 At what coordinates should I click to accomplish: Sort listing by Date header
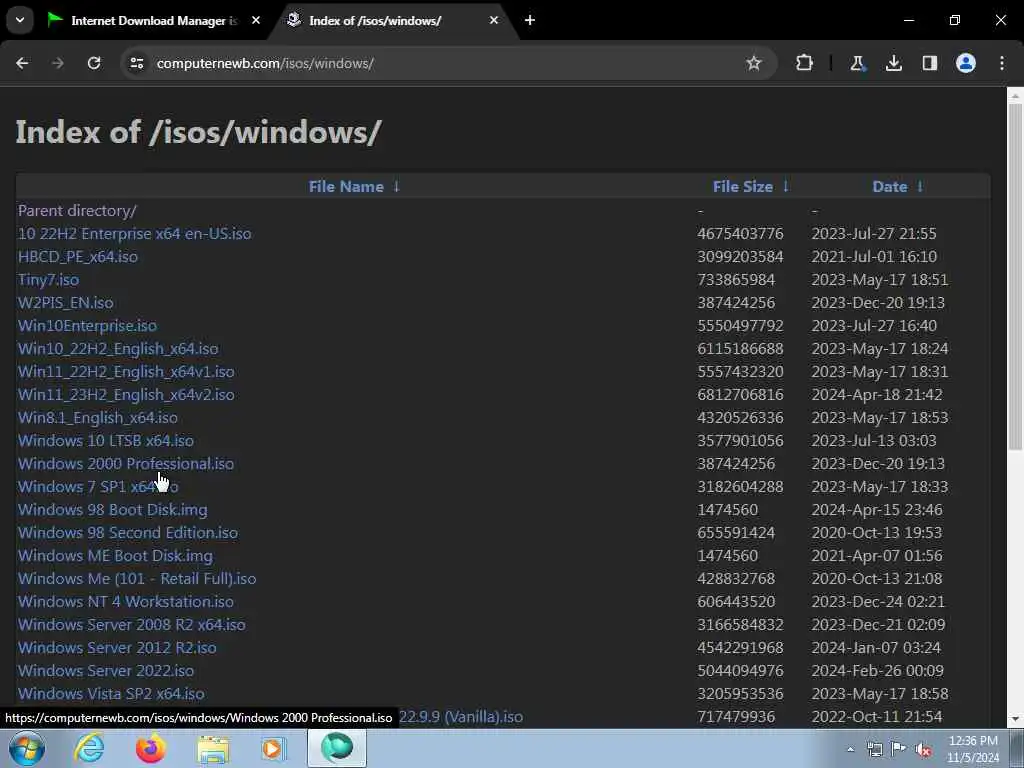pos(889,187)
